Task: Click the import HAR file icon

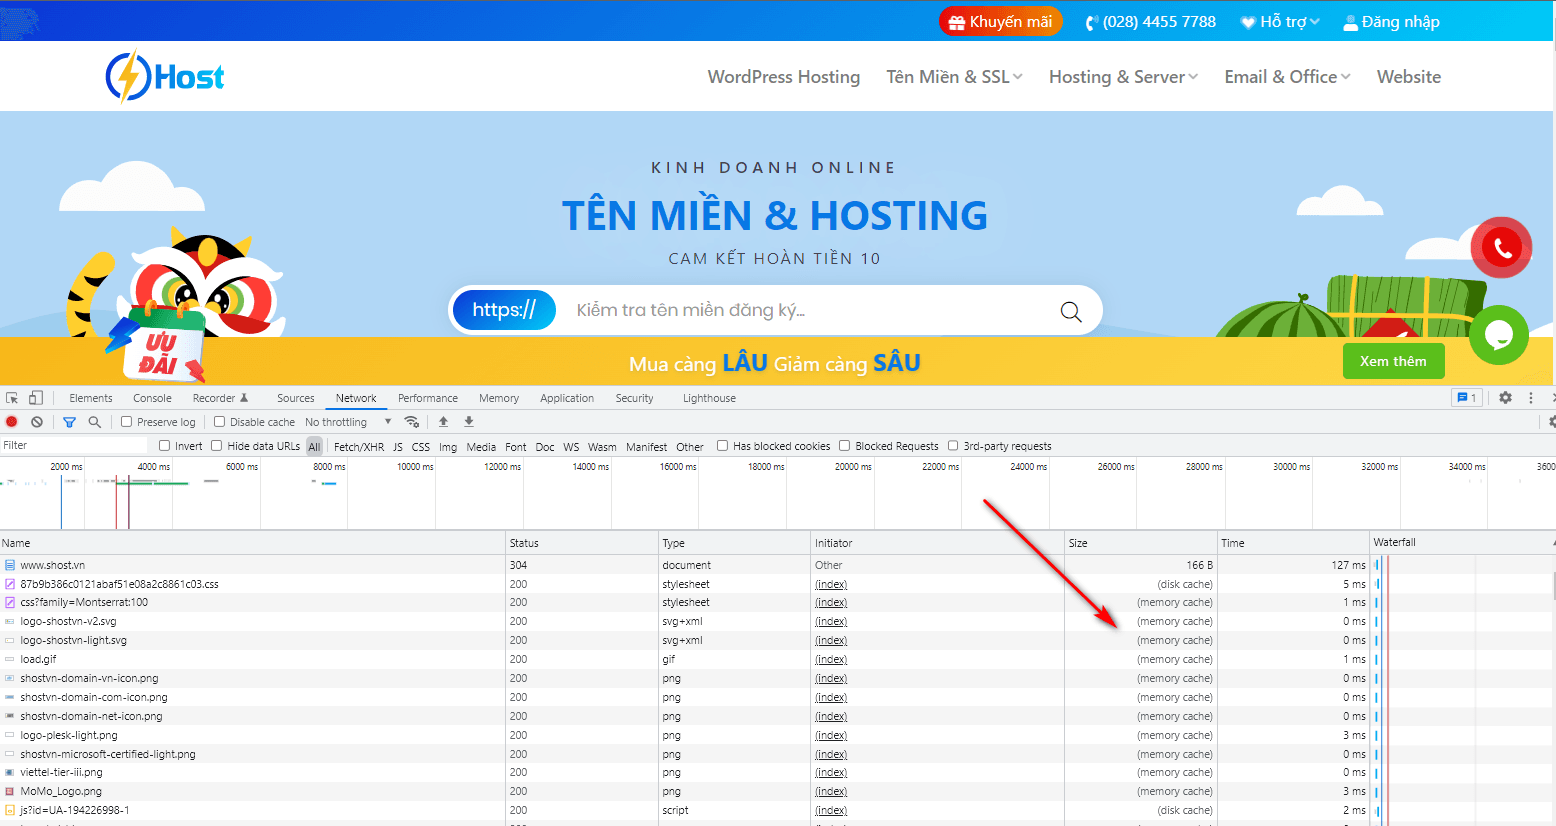Action: 444,421
